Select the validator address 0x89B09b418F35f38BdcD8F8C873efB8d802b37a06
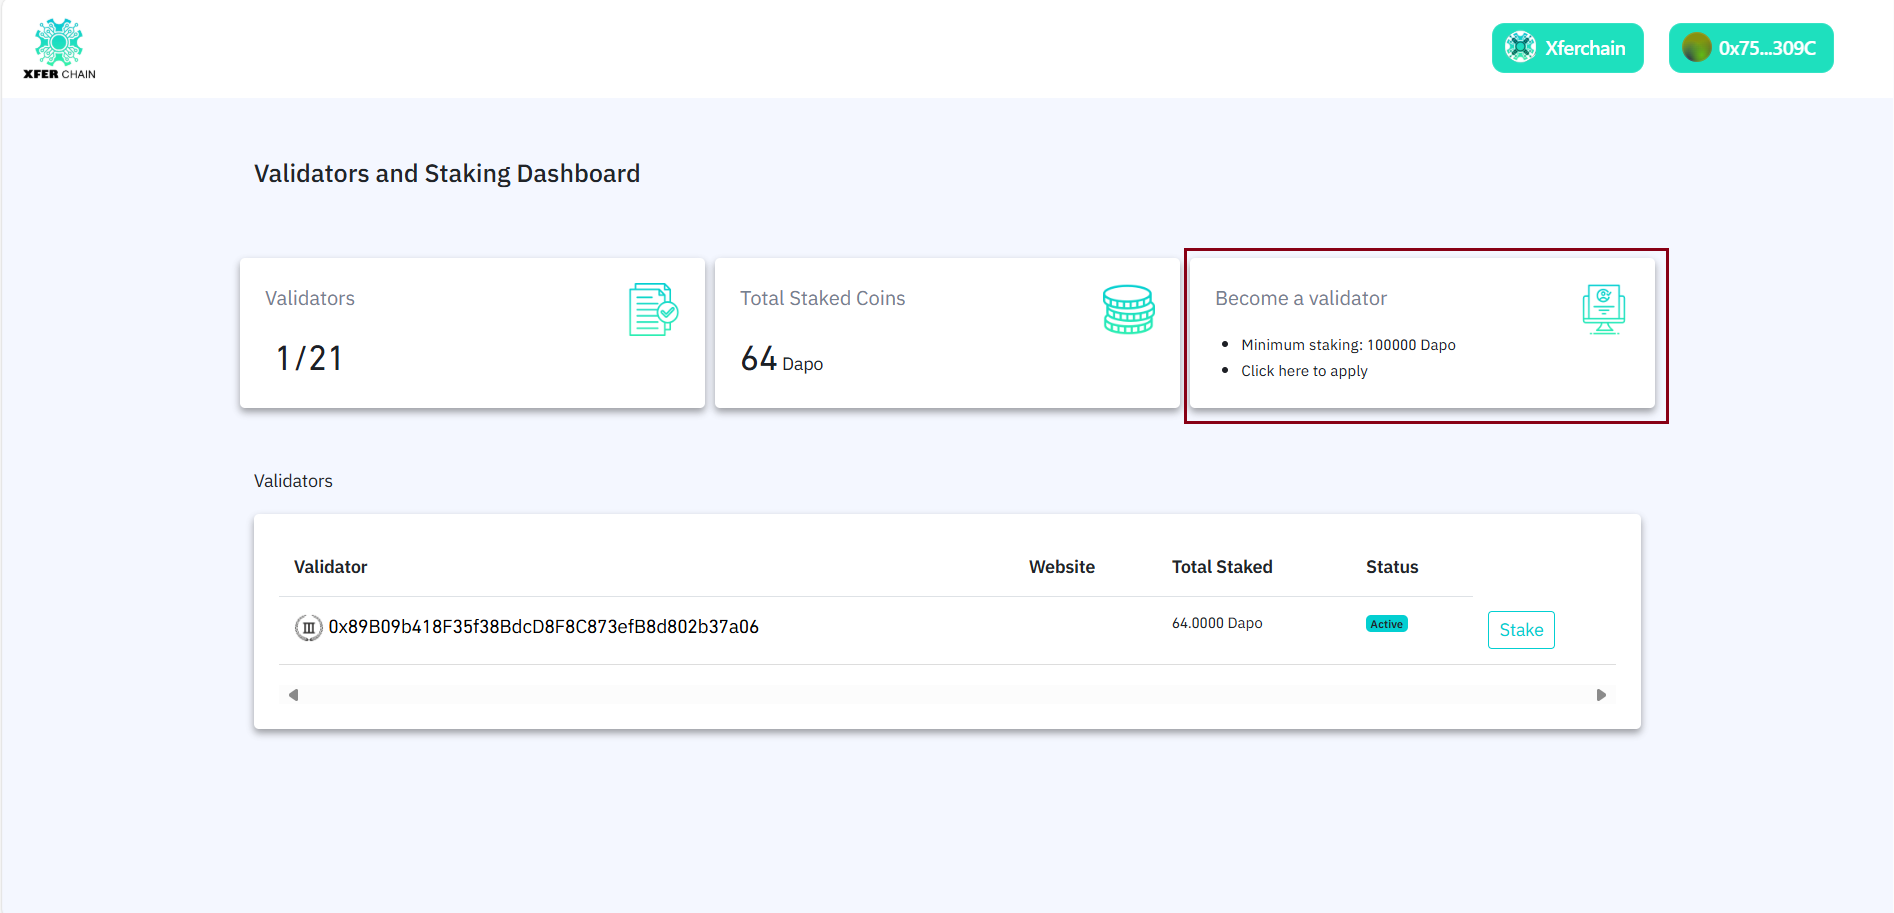The height and width of the screenshot is (913, 1894). (x=543, y=627)
